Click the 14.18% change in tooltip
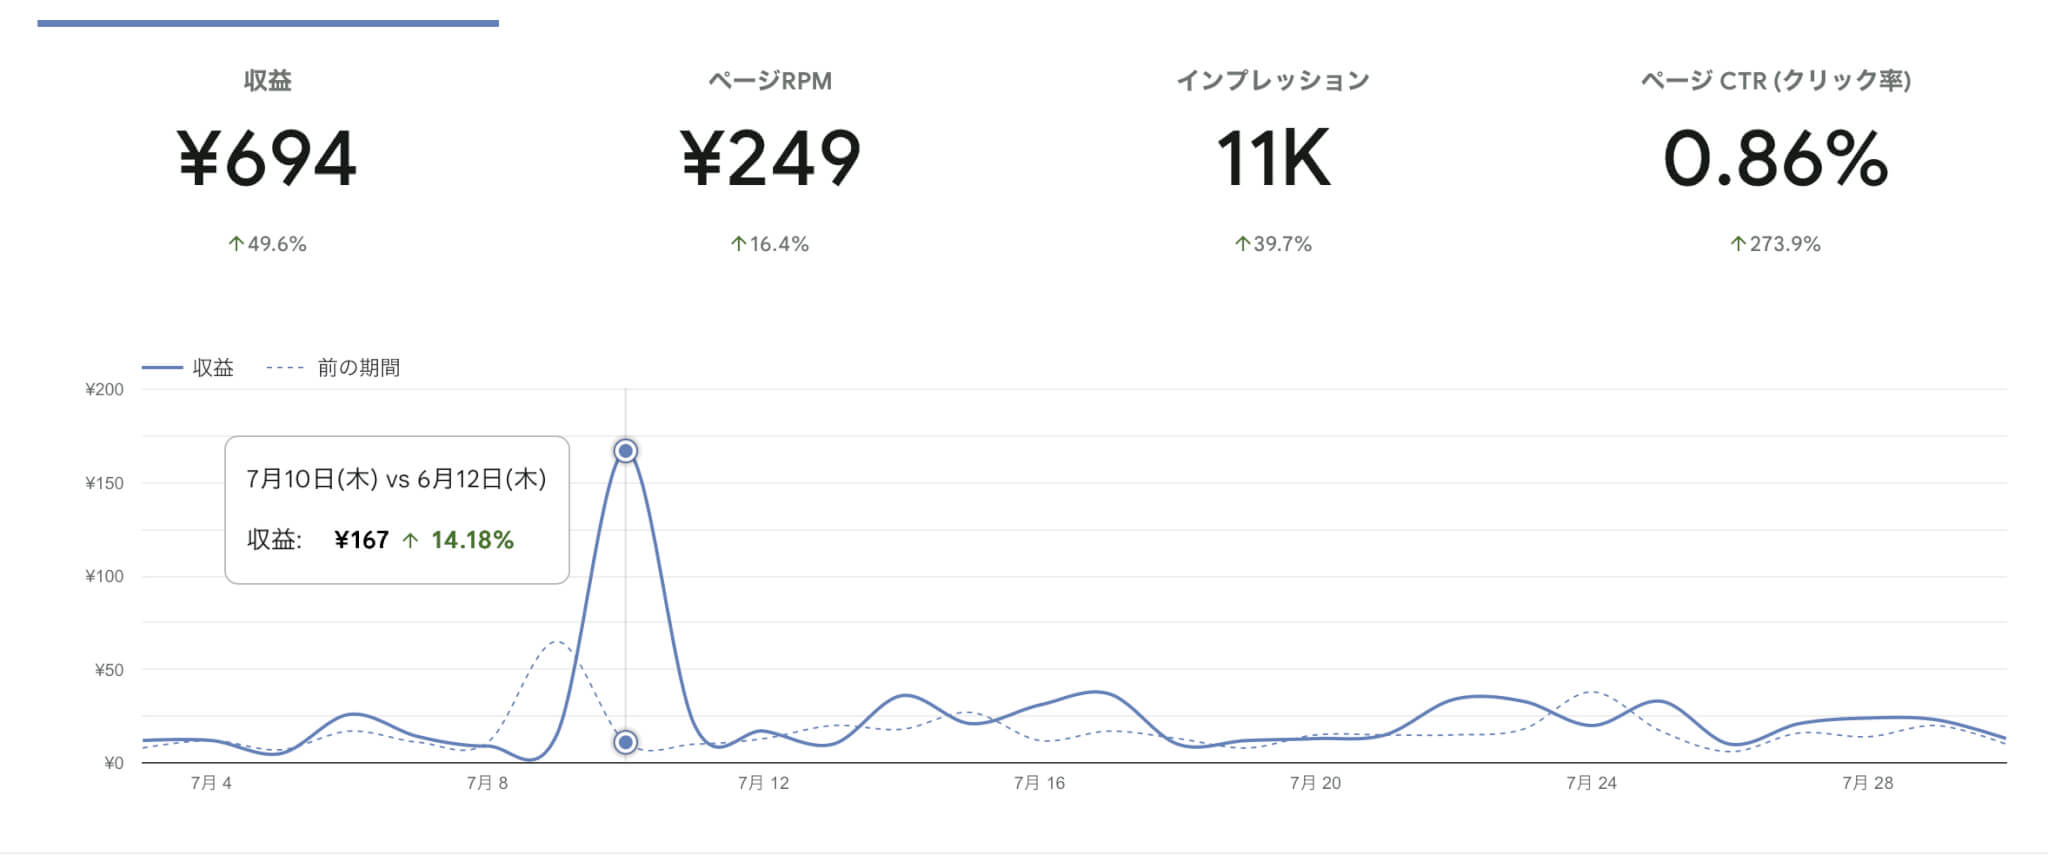Screen dimensions: 2048x855 point(471,540)
